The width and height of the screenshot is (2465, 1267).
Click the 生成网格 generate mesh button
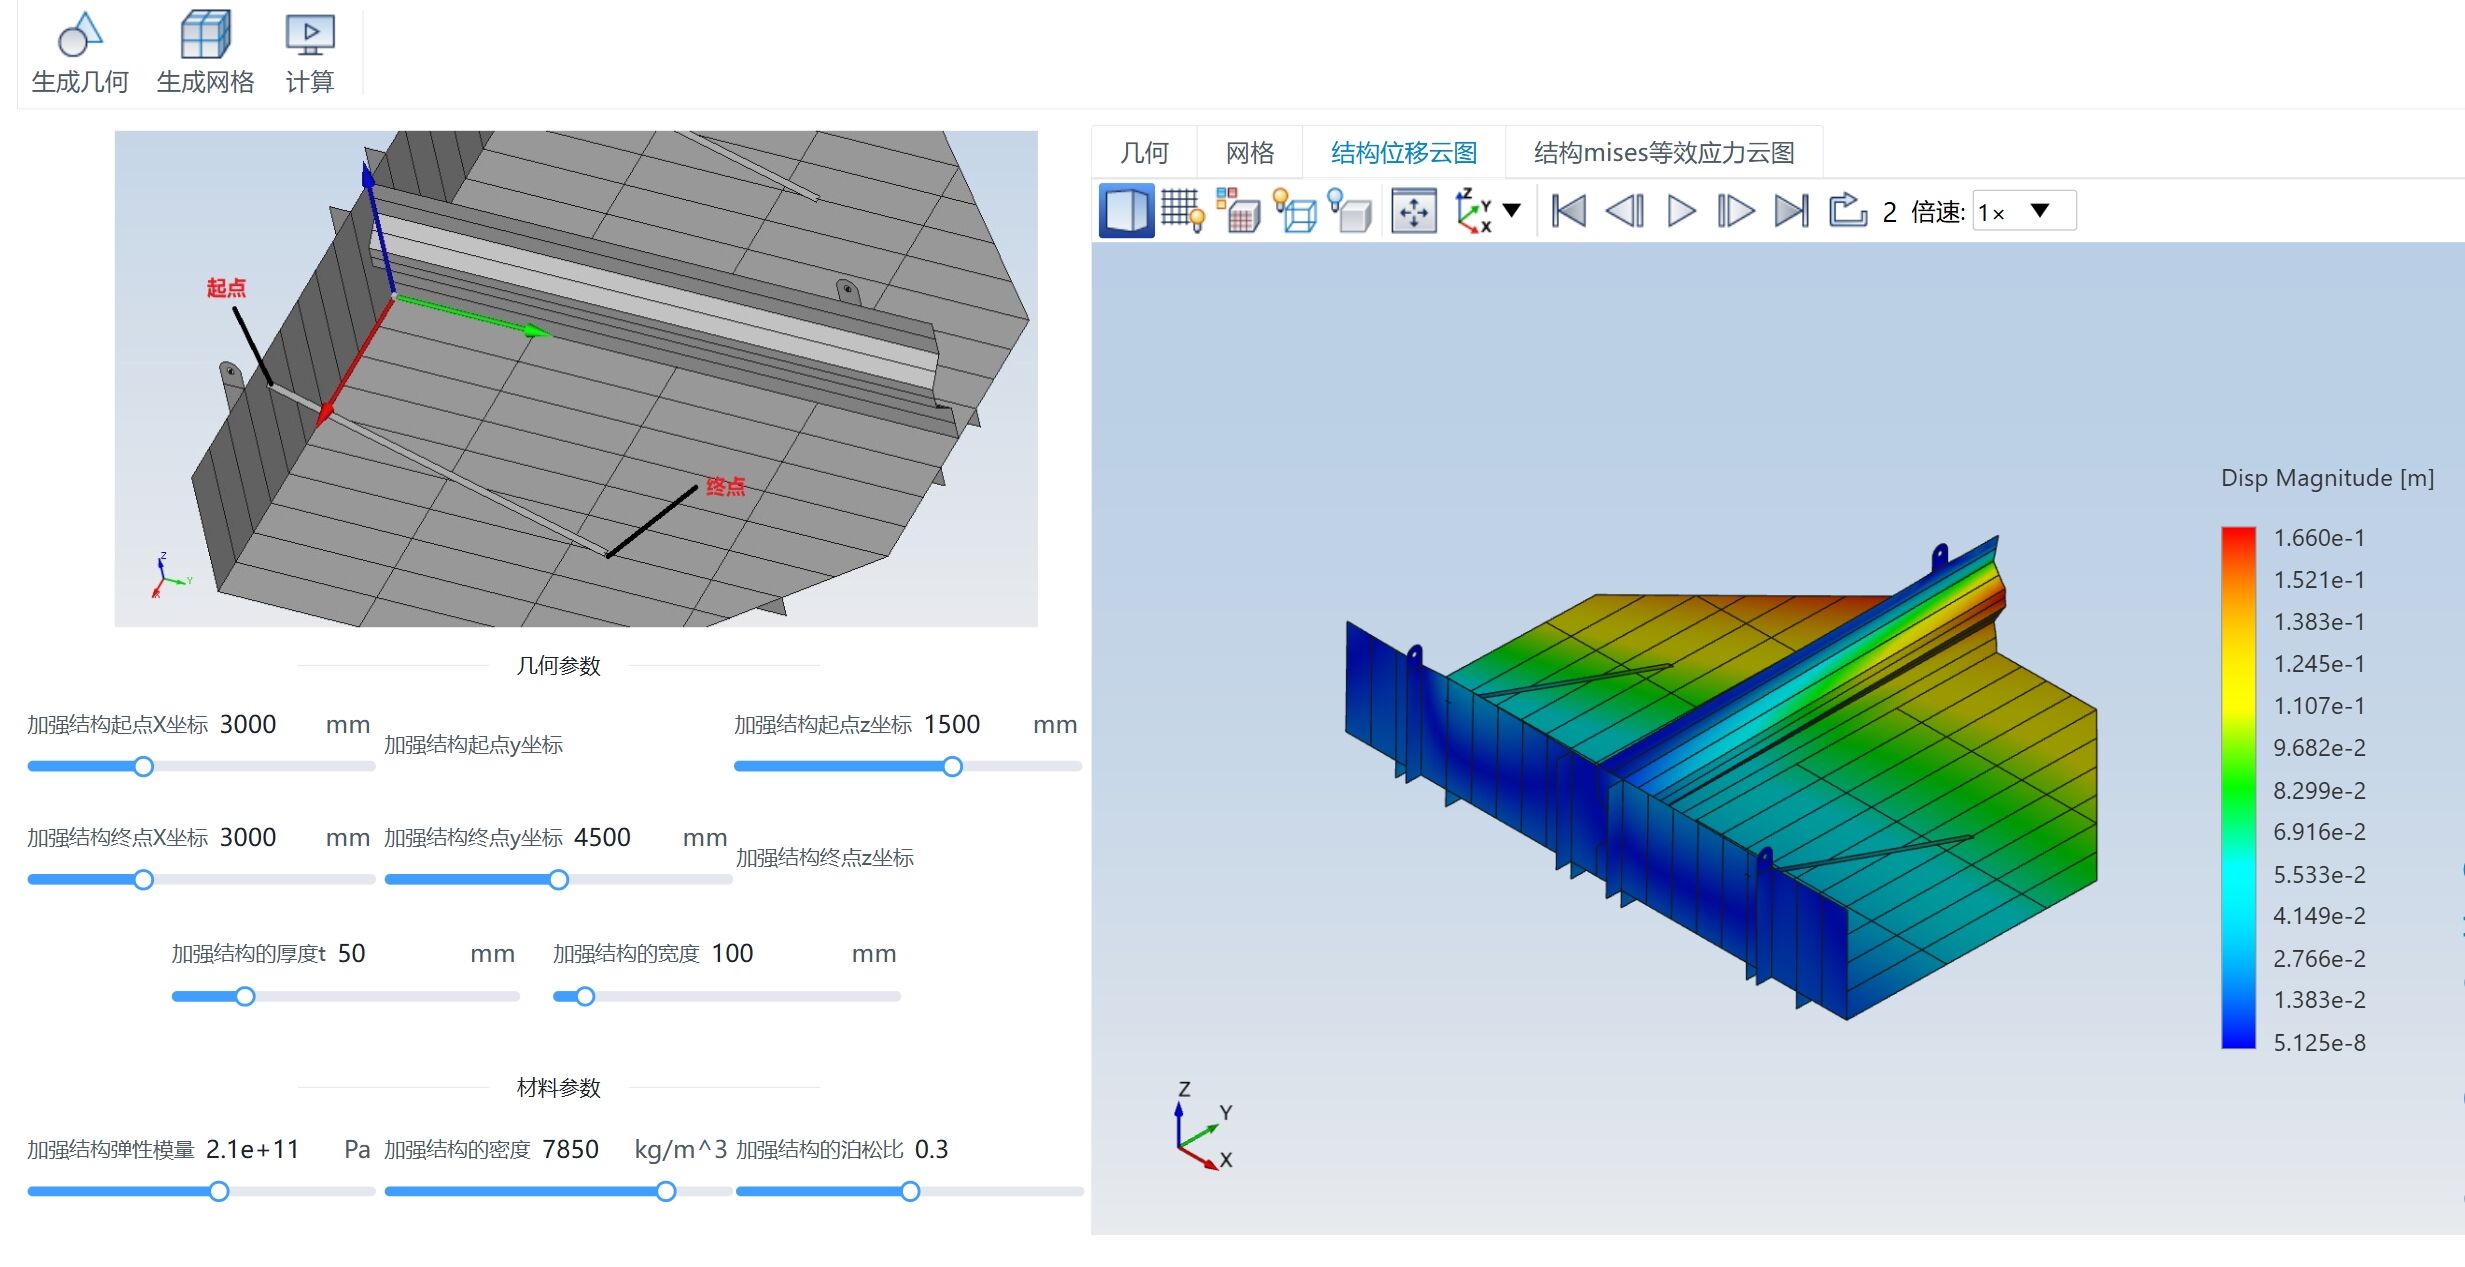205,53
